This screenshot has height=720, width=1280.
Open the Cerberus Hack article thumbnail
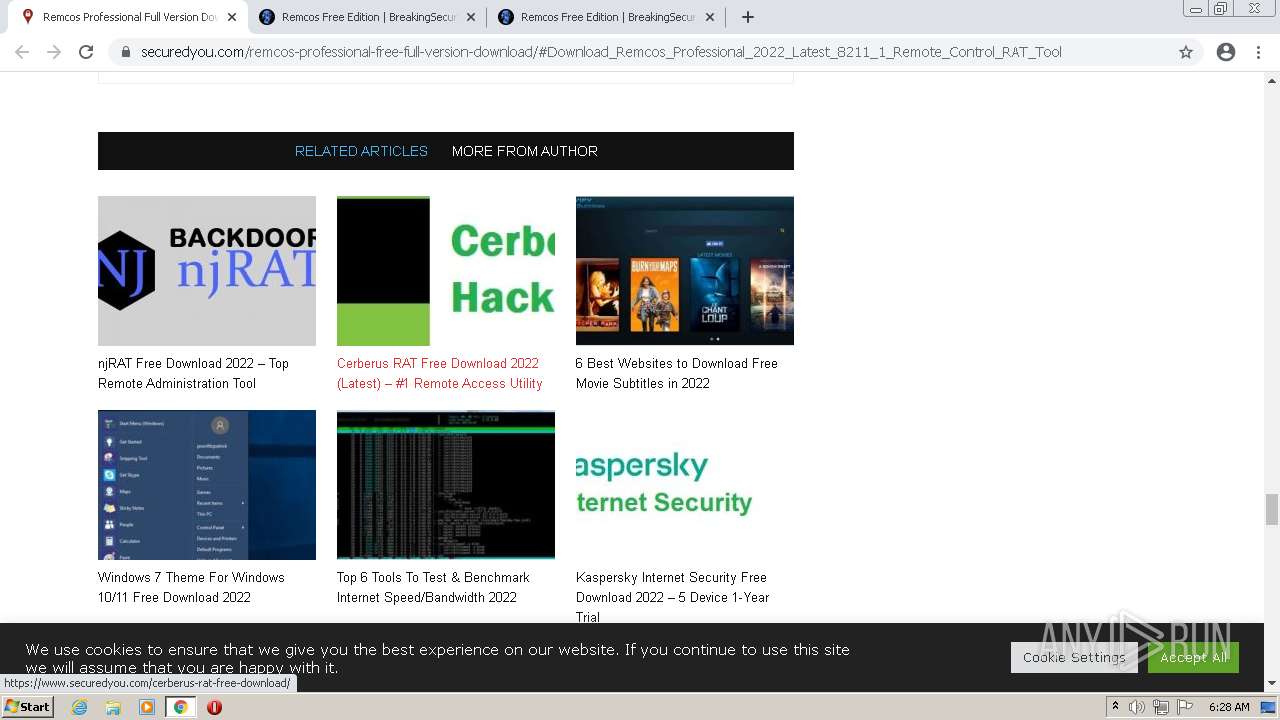[446, 271]
